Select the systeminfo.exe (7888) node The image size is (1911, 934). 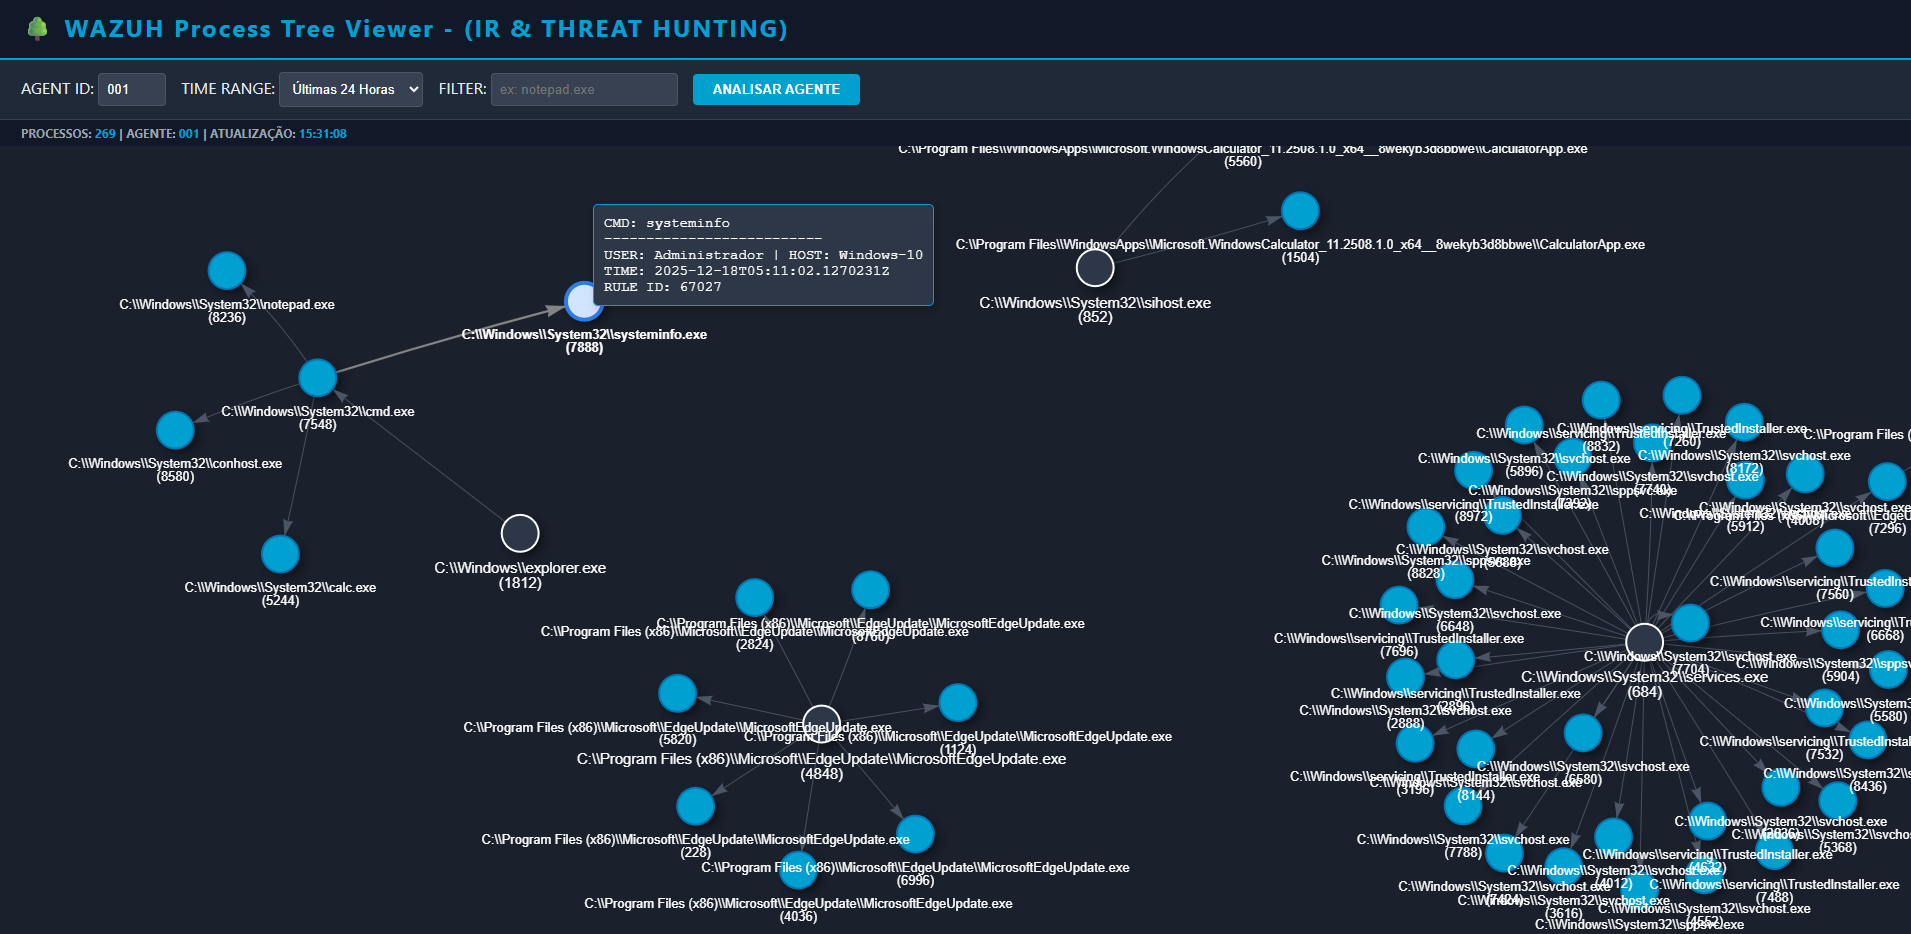584,300
